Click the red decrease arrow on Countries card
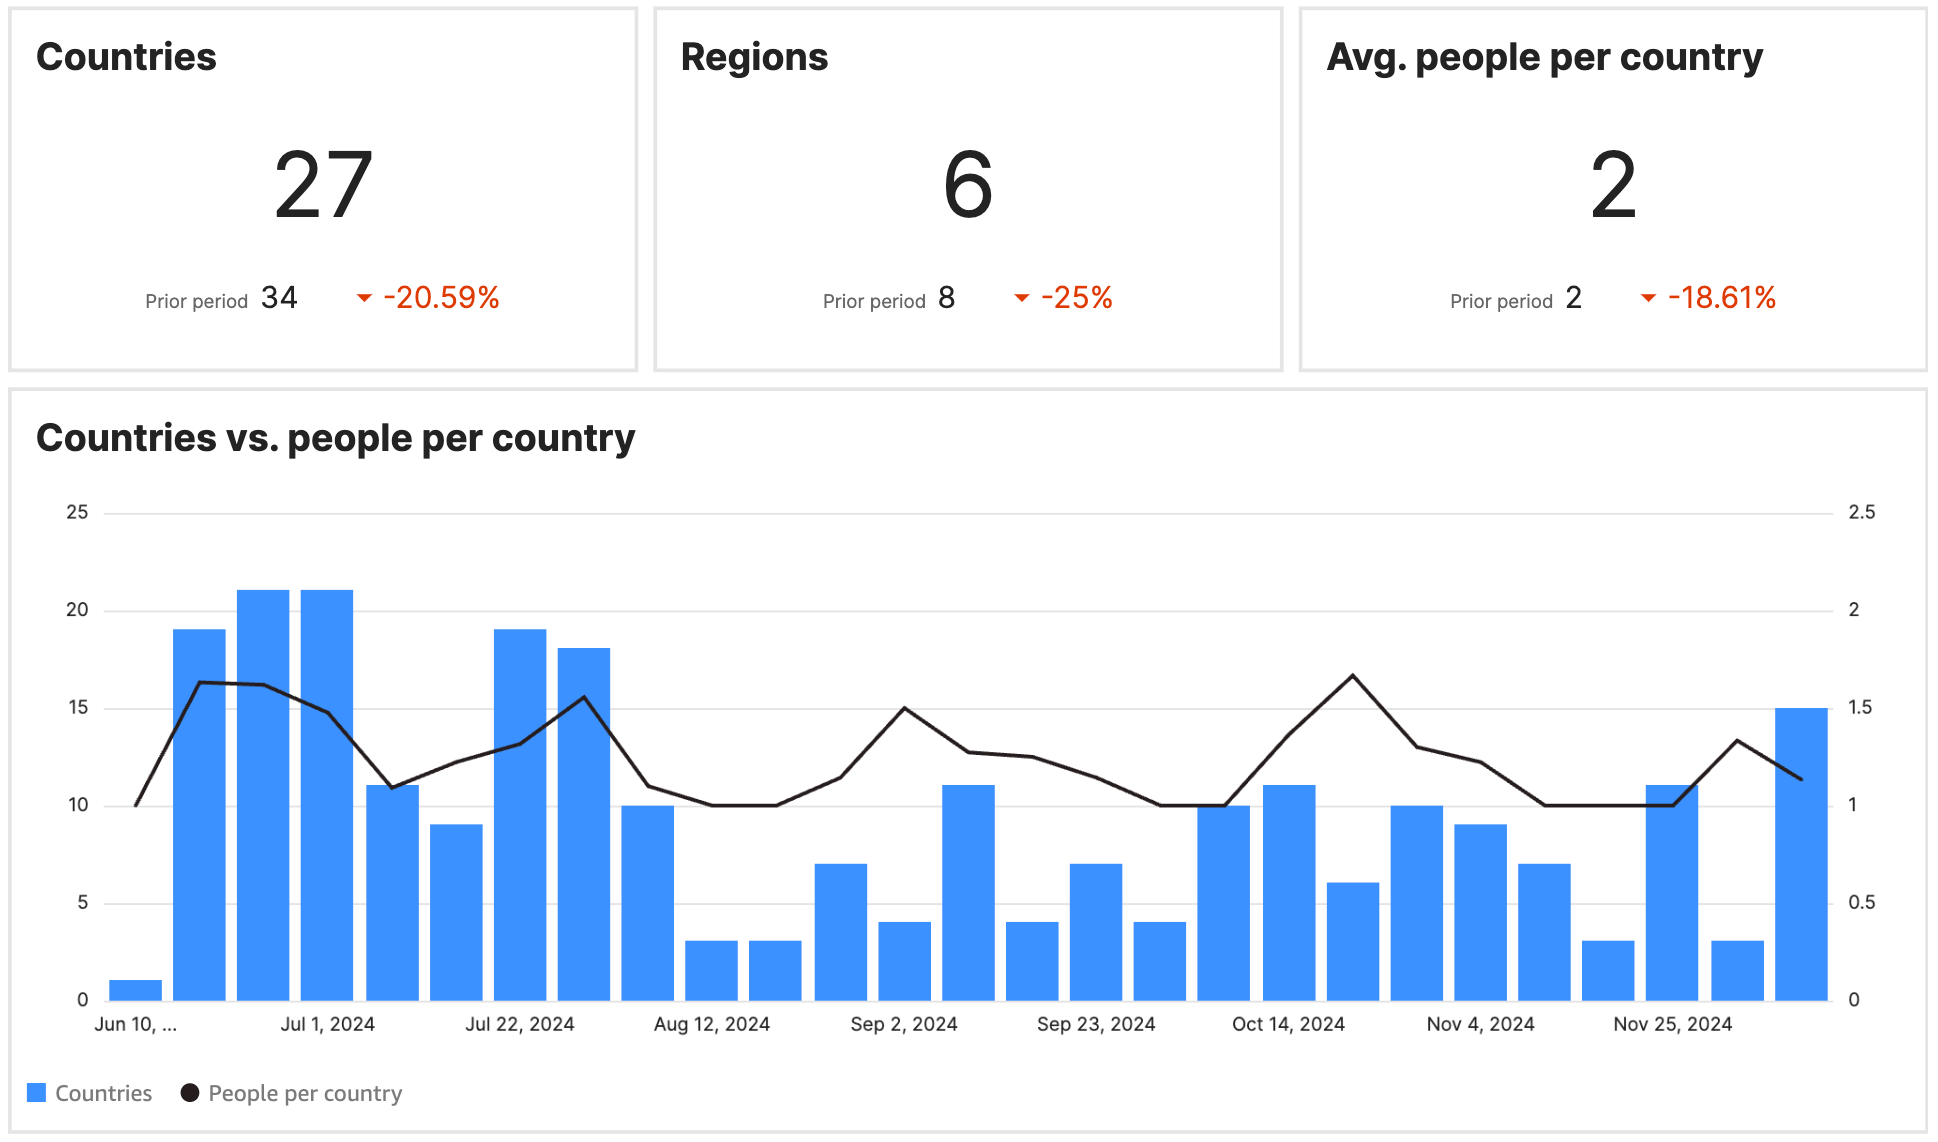The image size is (1938, 1142). click(364, 298)
